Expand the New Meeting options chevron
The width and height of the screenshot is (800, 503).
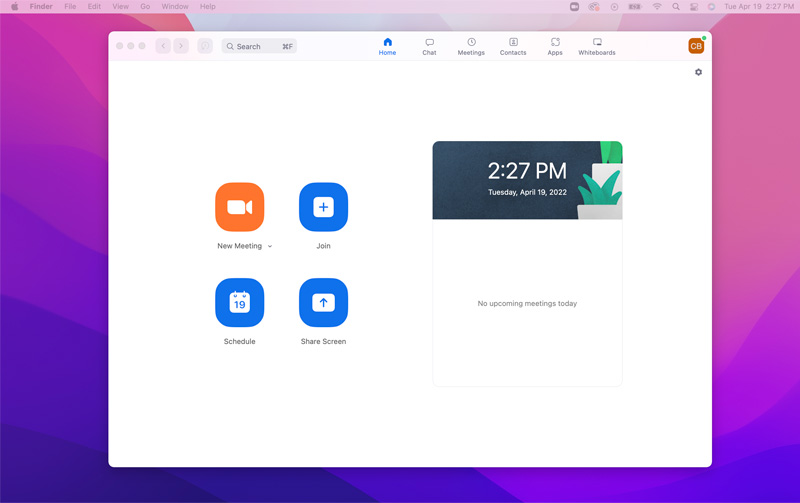click(270, 246)
